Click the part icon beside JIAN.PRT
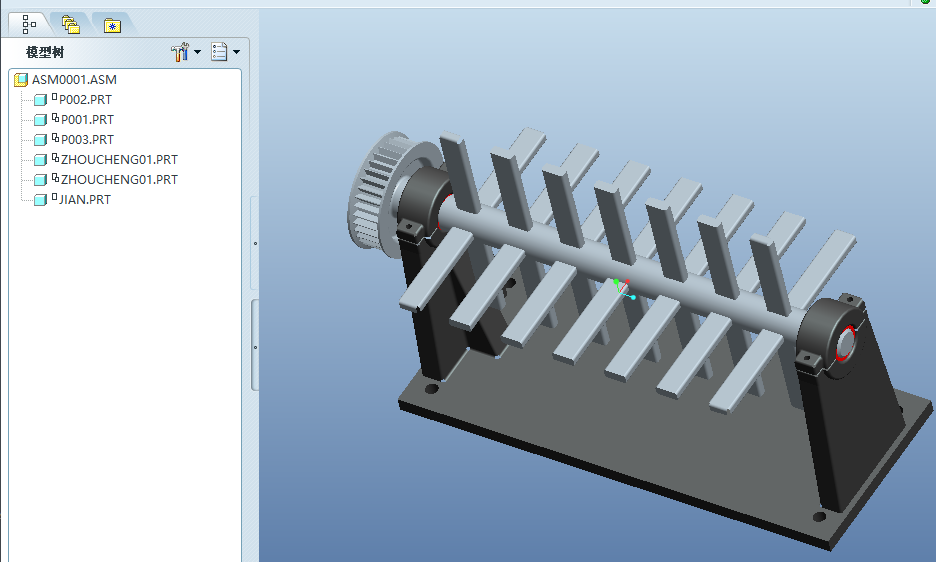 40,200
